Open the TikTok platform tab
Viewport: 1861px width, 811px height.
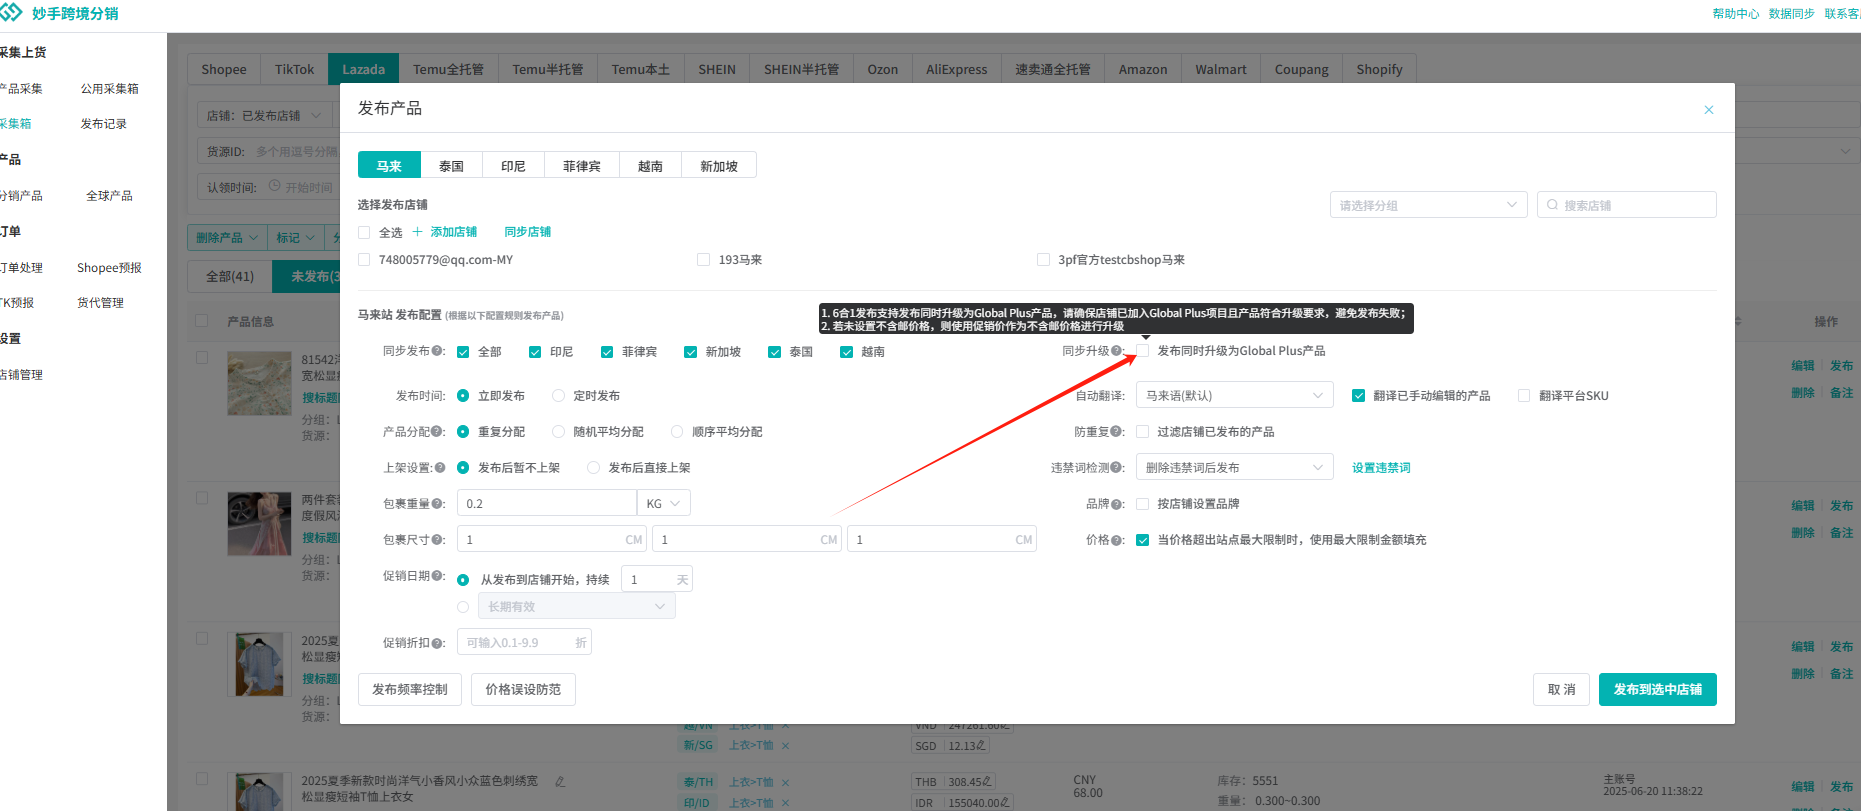pos(294,69)
